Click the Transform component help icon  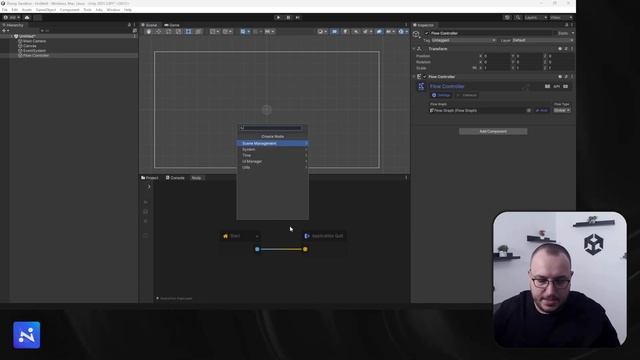560,49
